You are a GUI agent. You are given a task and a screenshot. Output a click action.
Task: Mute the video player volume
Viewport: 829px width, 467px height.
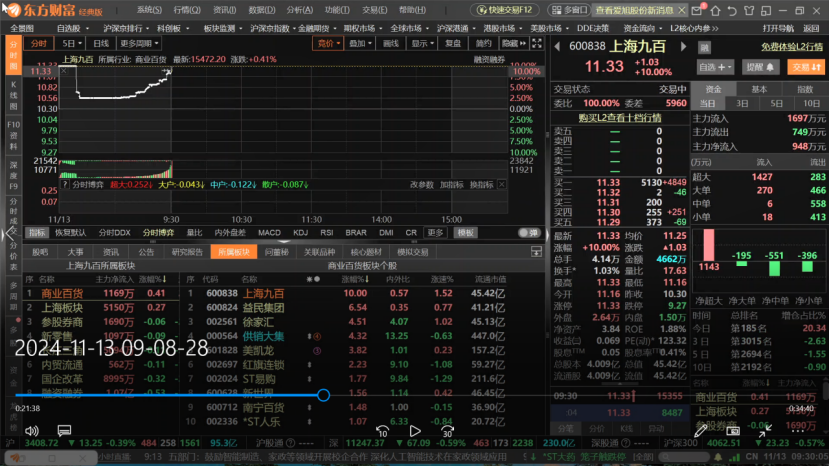pyautogui.click(x=32, y=431)
